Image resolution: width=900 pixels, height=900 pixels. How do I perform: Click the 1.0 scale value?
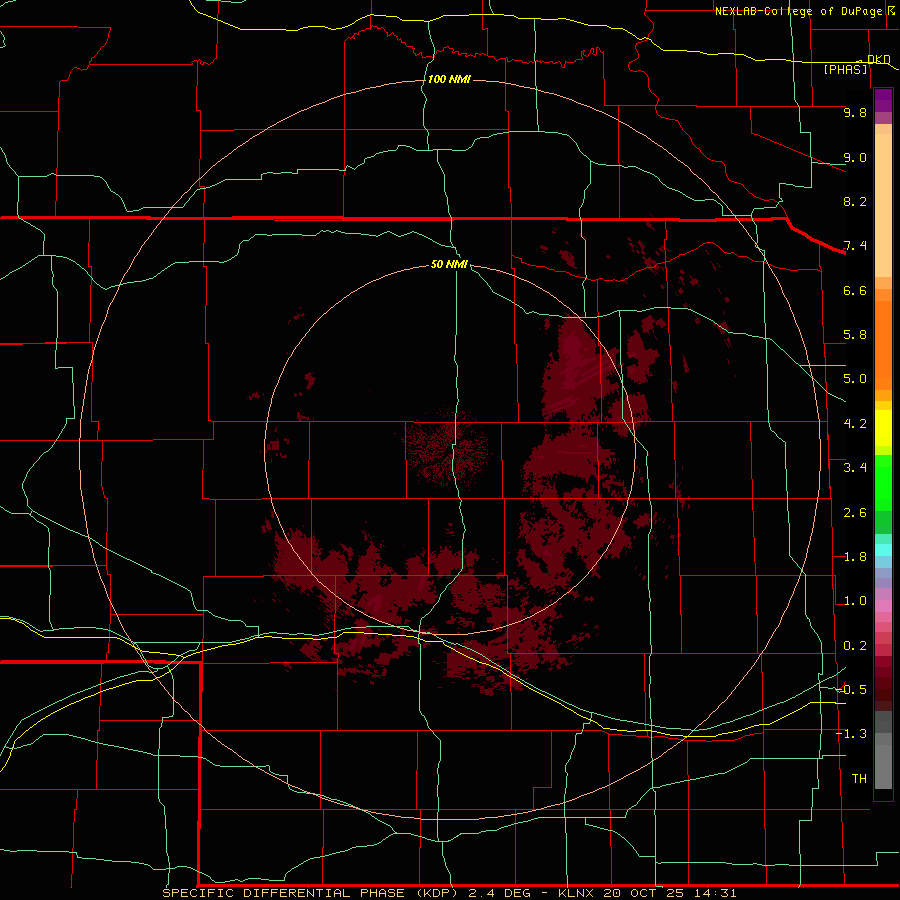tap(855, 601)
